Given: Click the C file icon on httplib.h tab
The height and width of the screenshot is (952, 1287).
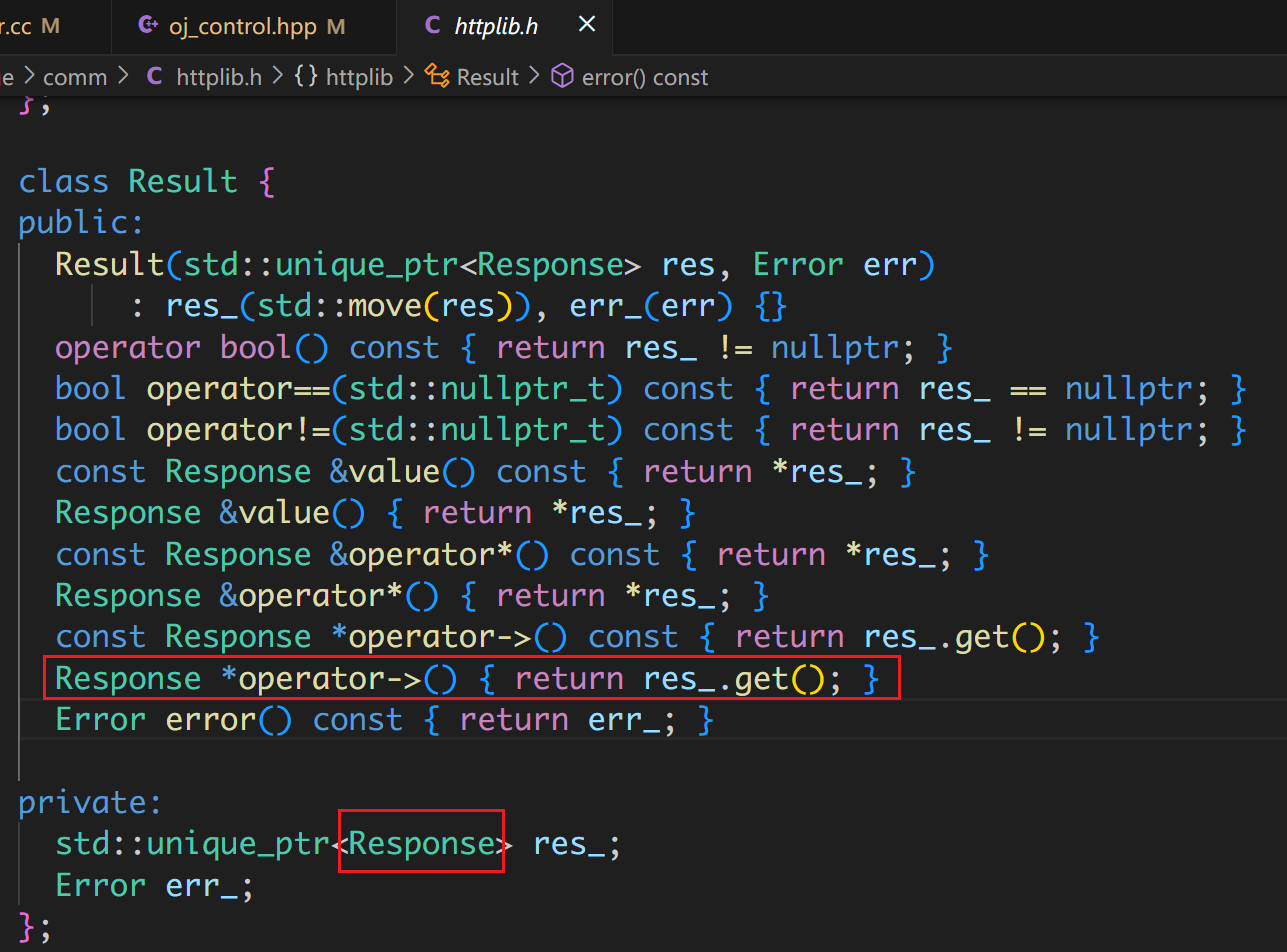Looking at the screenshot, I should pos(432,26).
